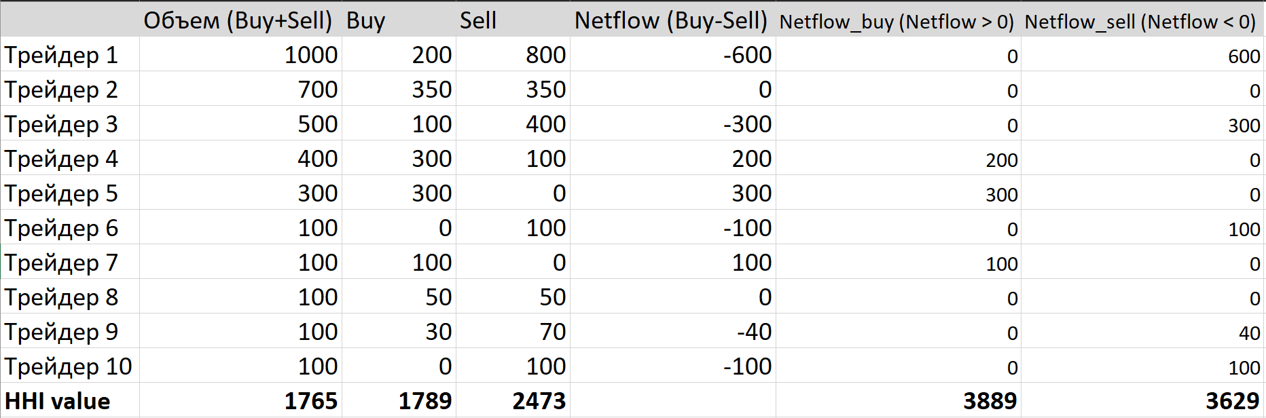Select Трейдер 2 volume cell showing 700
This screenshot has width=1266, height=418.
[240, 90]
